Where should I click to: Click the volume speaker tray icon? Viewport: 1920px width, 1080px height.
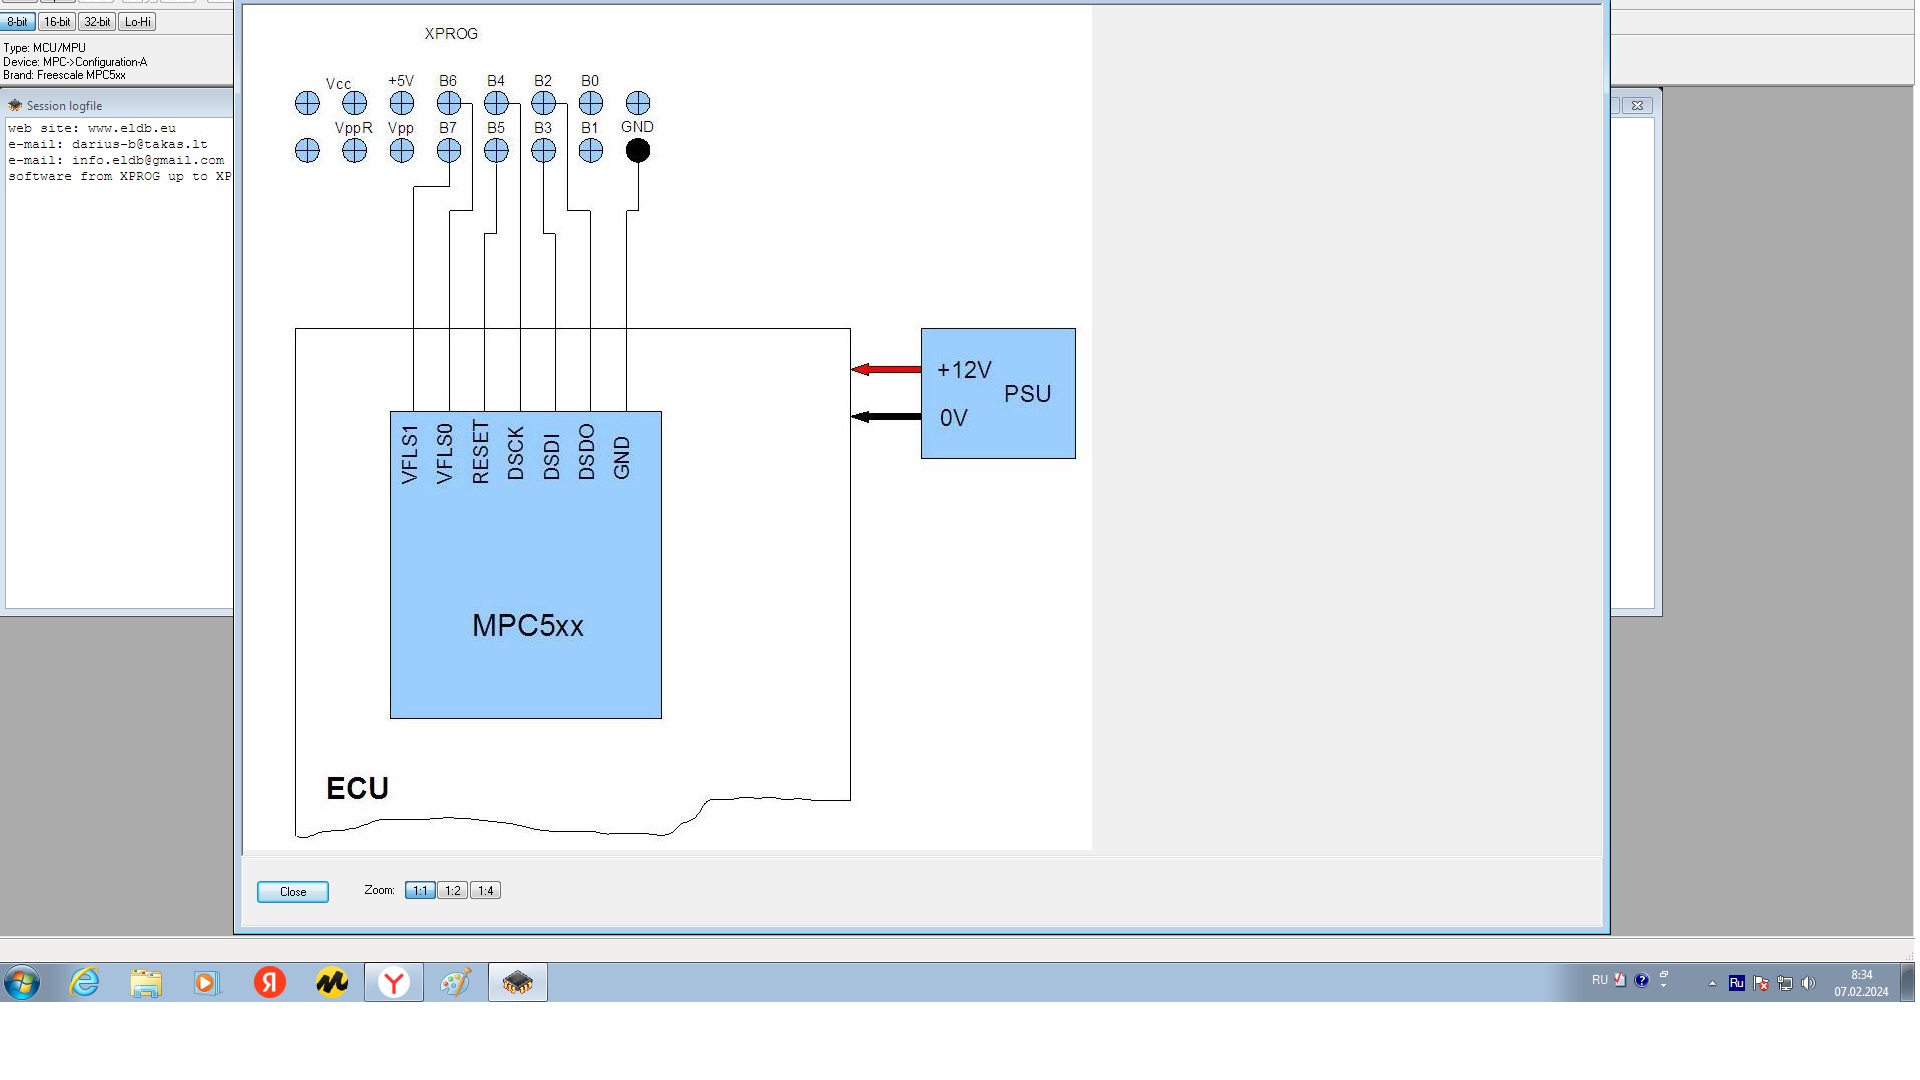coord(1808,983)
